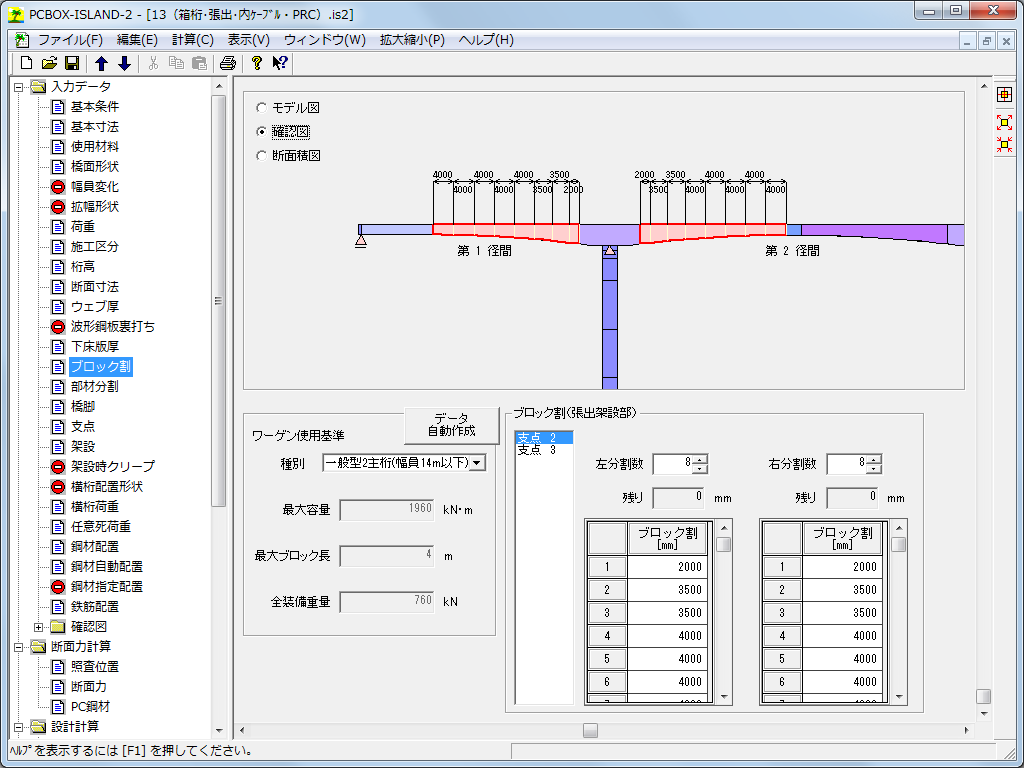Select the モデル図 radio button
This screenshot has width=1024, height=768.
pyautogui.click(x=263, y=107)
